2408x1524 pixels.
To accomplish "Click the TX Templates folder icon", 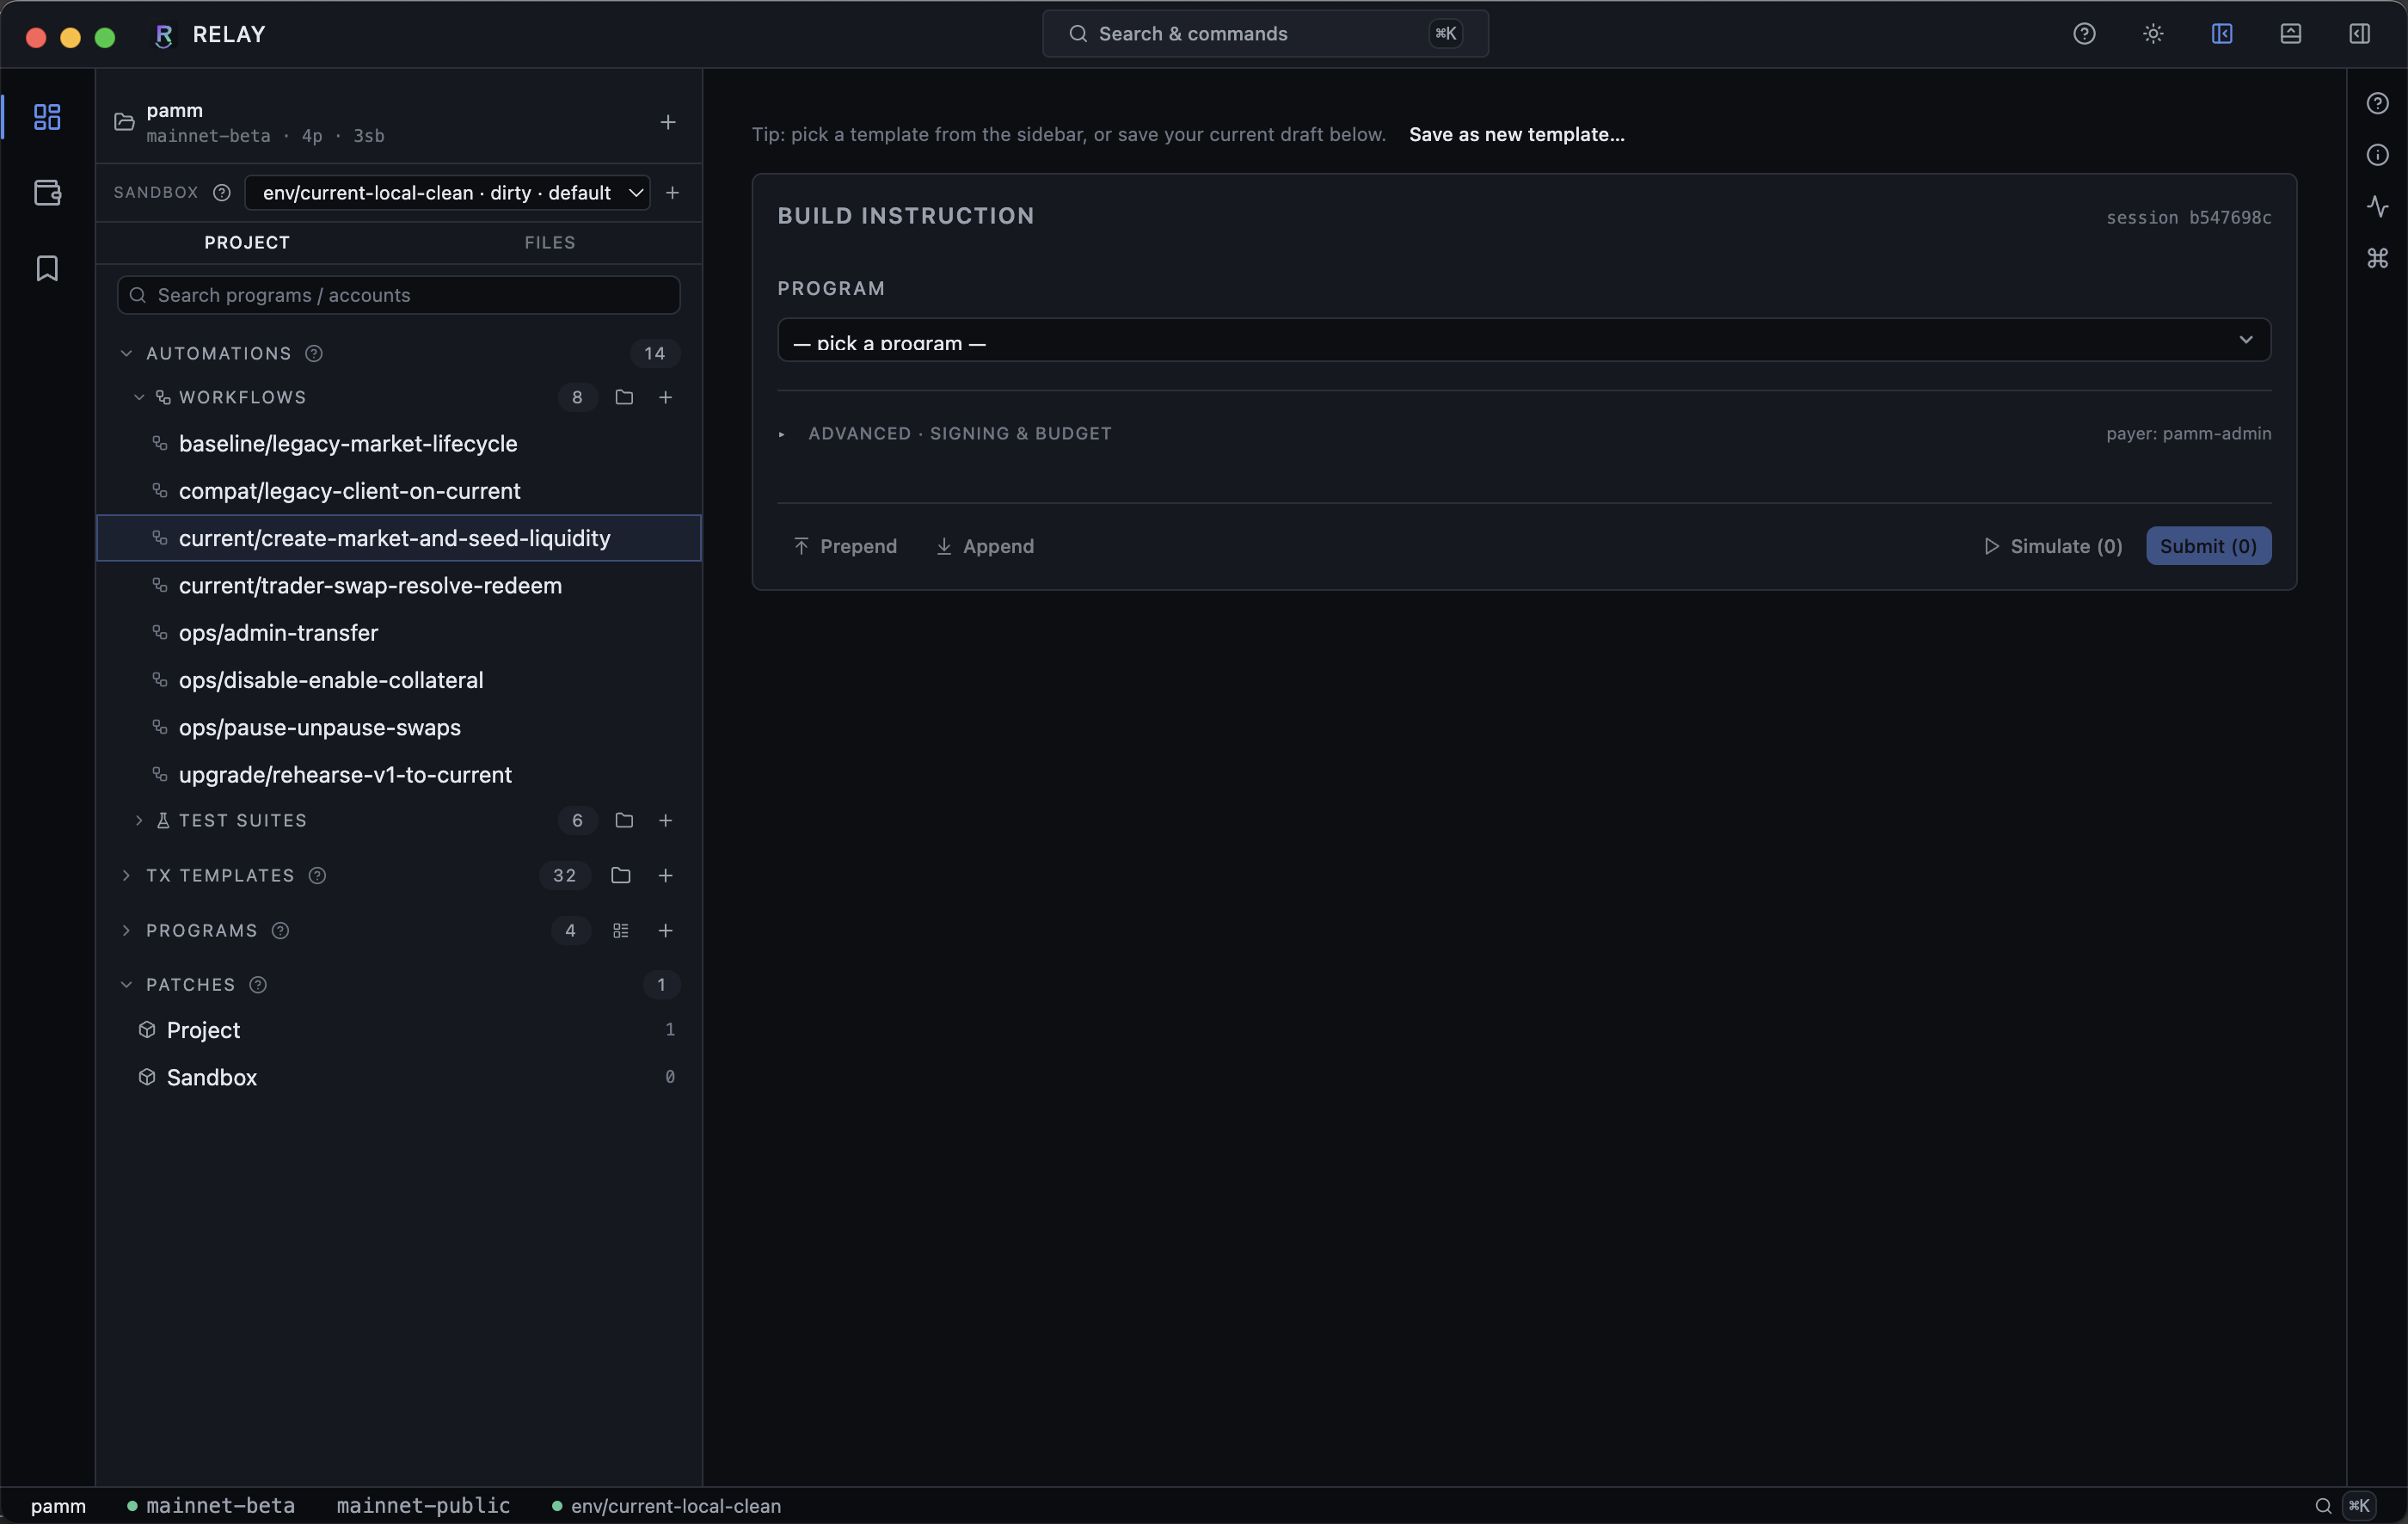I will [x=620, y=875].
